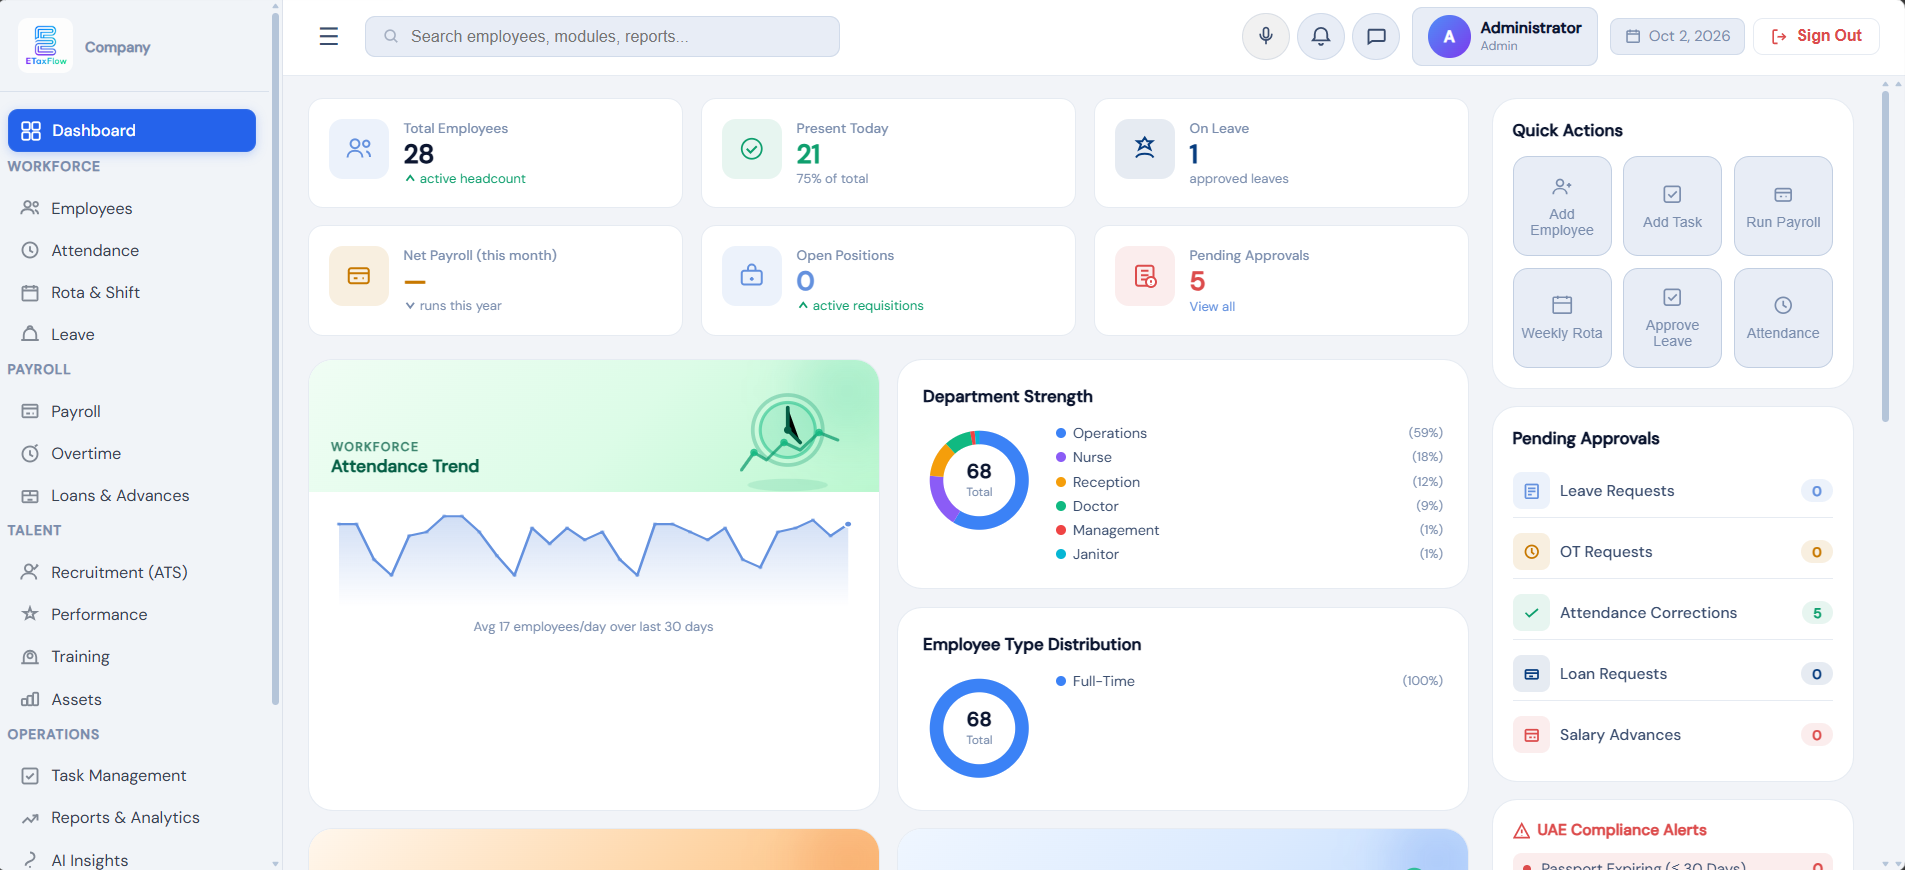Click the Attendance Corrections check icon

(x=1531, y=613)
